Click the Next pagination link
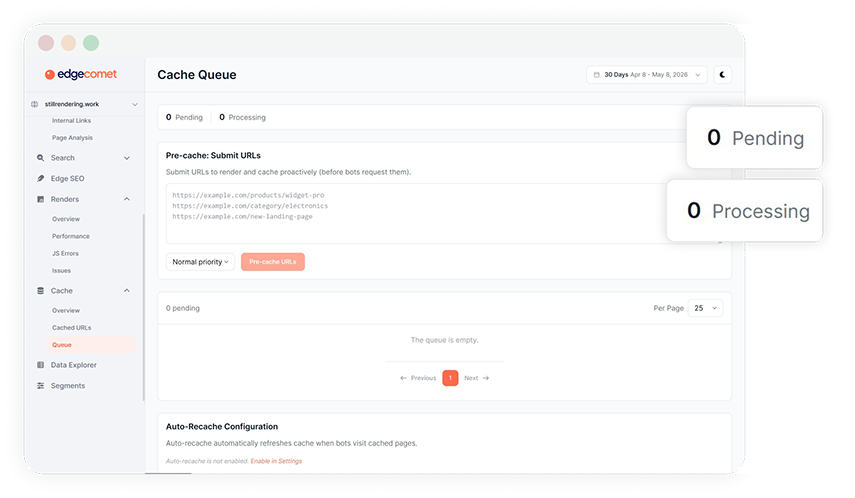This screenshot has height=498, width=855. (477, 378)
